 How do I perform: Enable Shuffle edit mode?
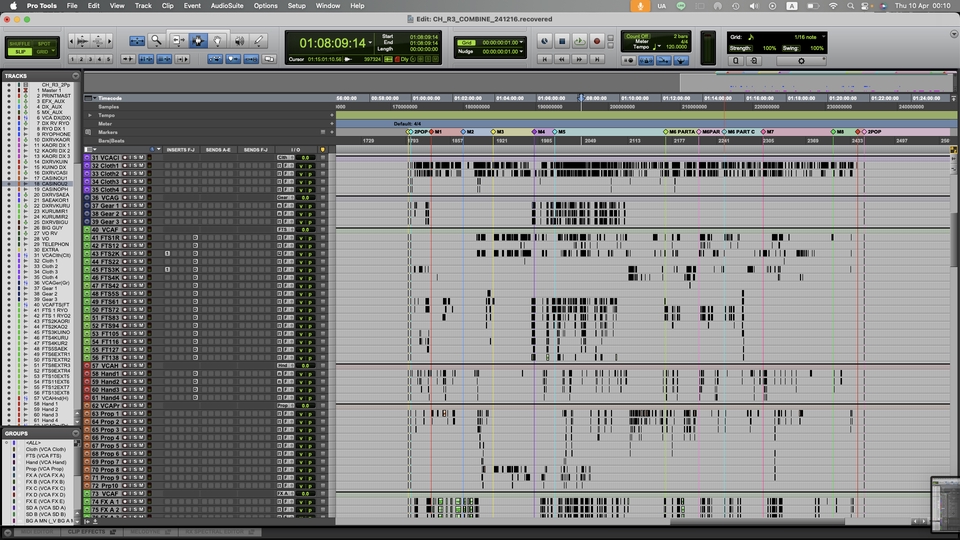pyautogui.click(x=20, y=44)
